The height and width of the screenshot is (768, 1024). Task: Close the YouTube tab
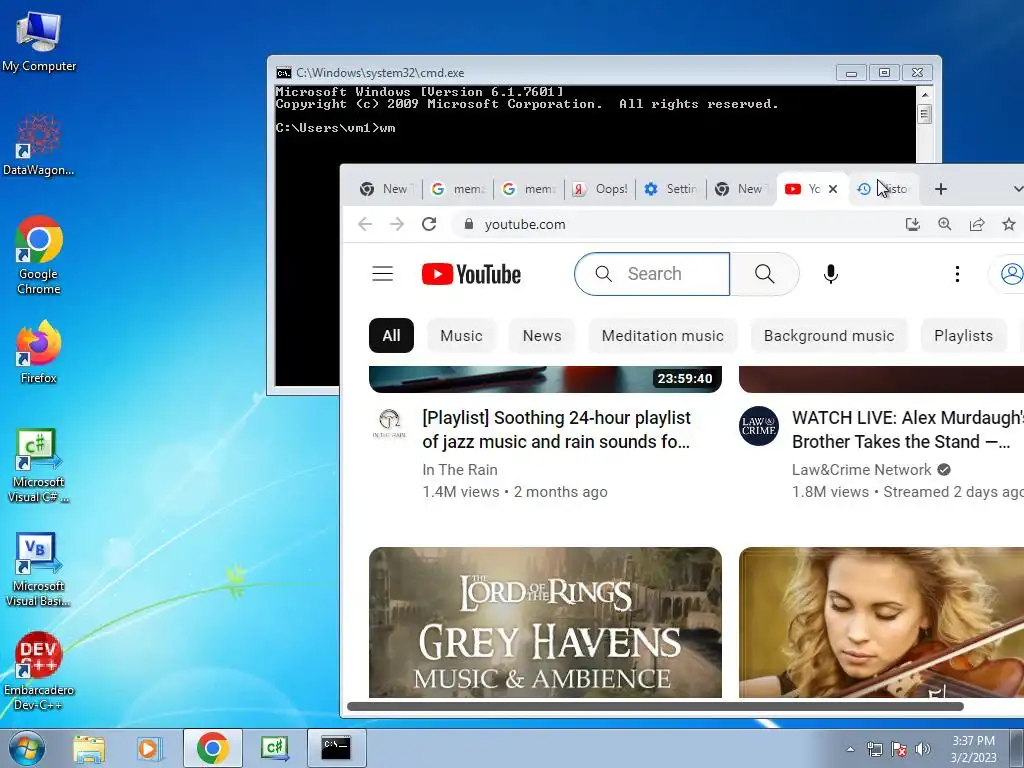[x=833, y=189]
